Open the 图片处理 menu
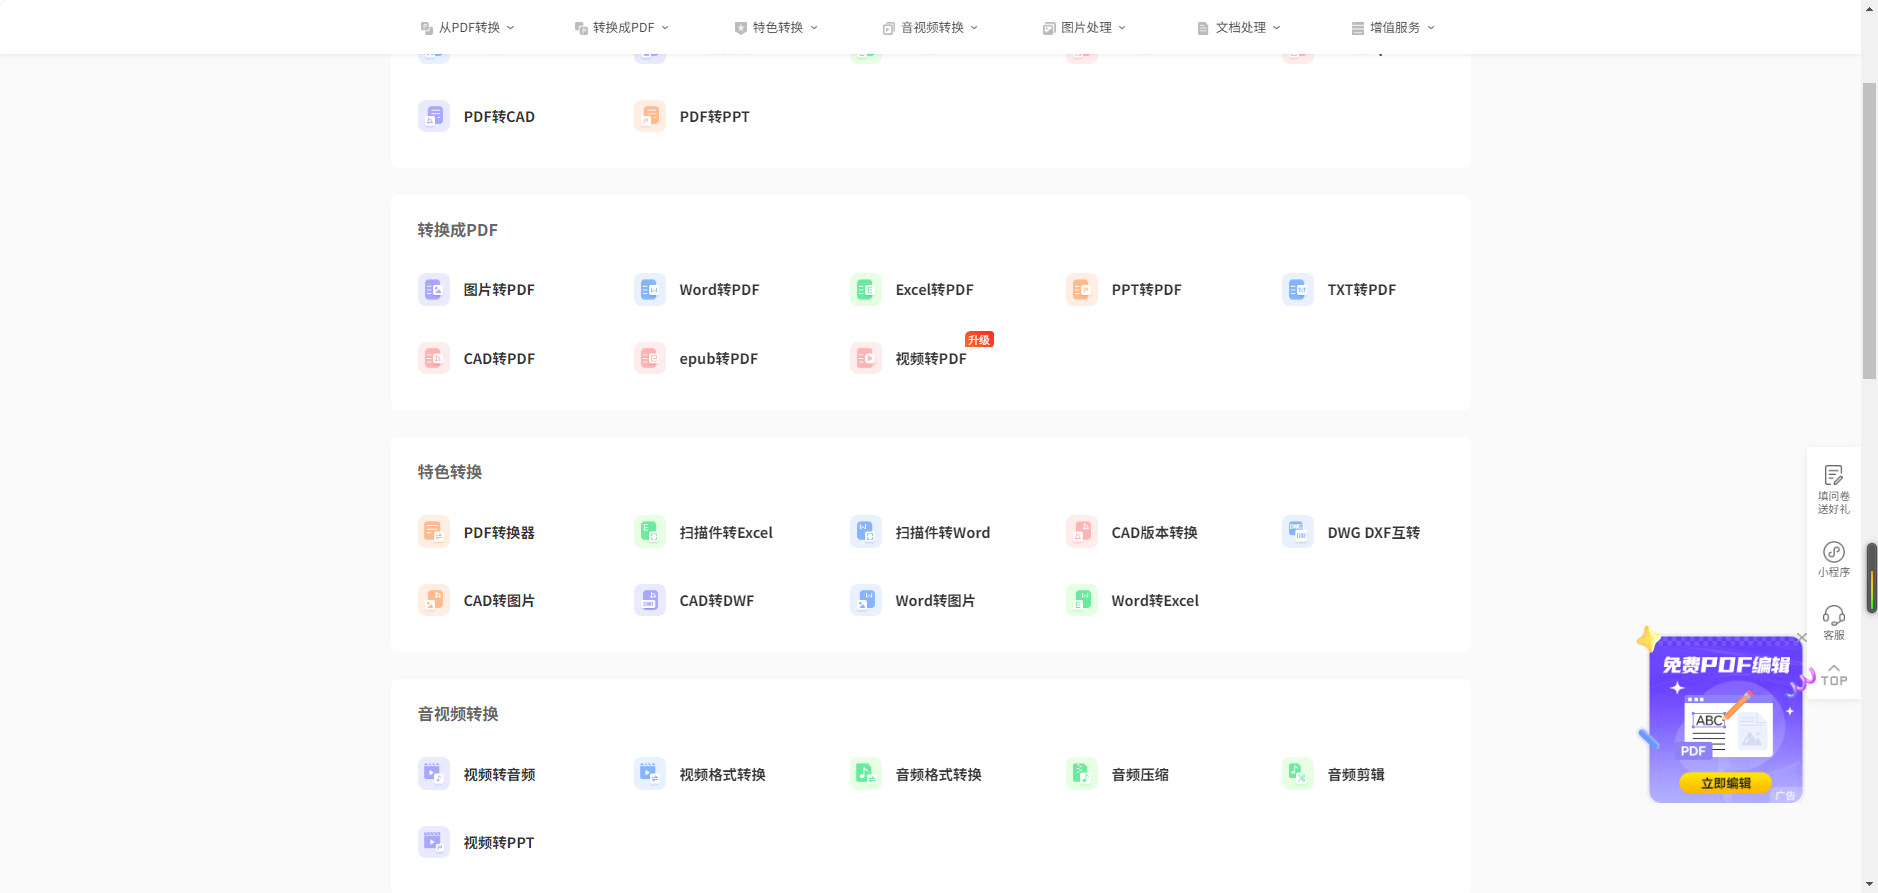This screenshot has height=893, width=1878. (1084, 28)
